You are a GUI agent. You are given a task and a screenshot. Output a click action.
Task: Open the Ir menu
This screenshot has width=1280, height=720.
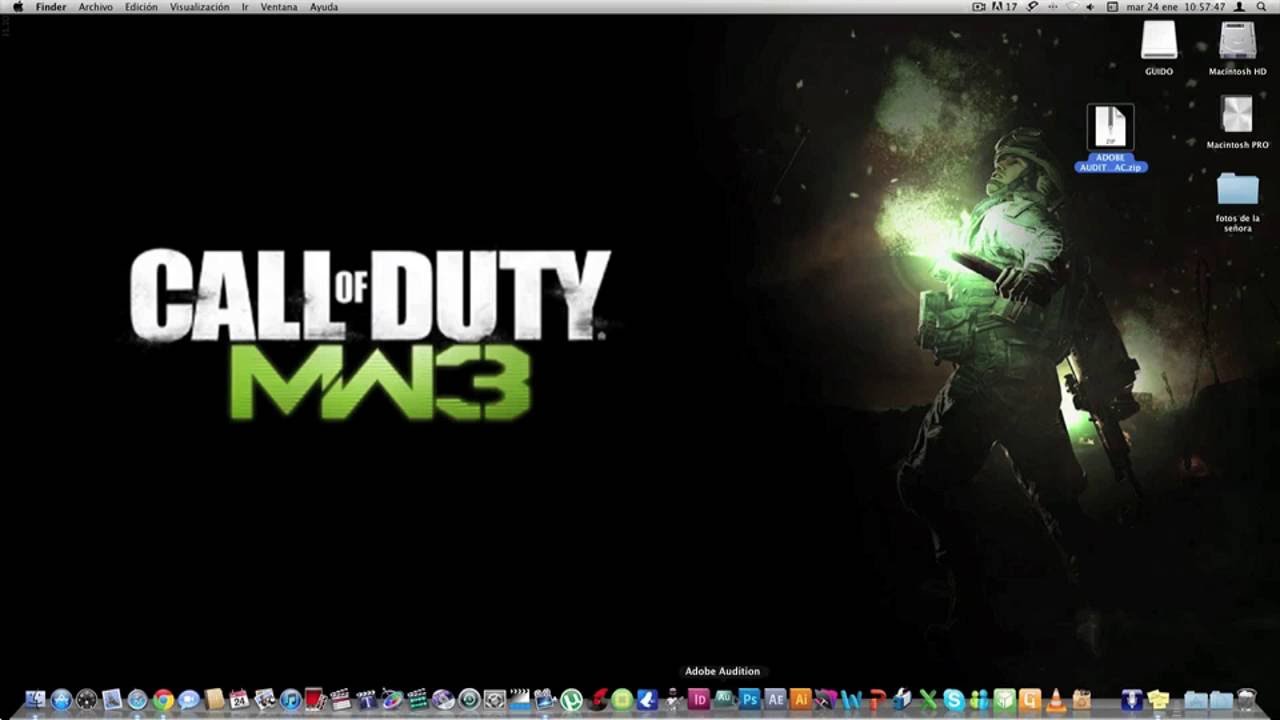click(x=245, y=7)
